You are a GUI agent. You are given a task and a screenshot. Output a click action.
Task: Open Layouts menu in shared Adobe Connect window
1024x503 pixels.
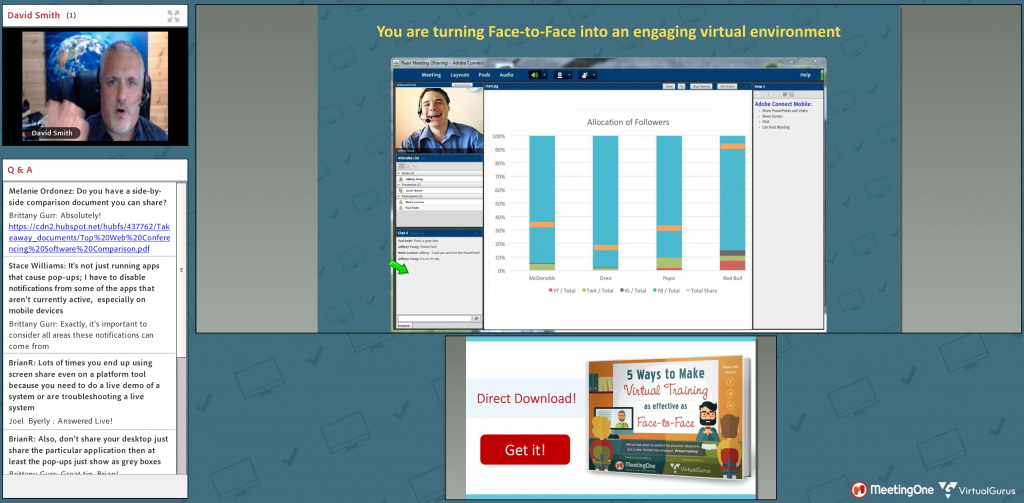point(460,74)
